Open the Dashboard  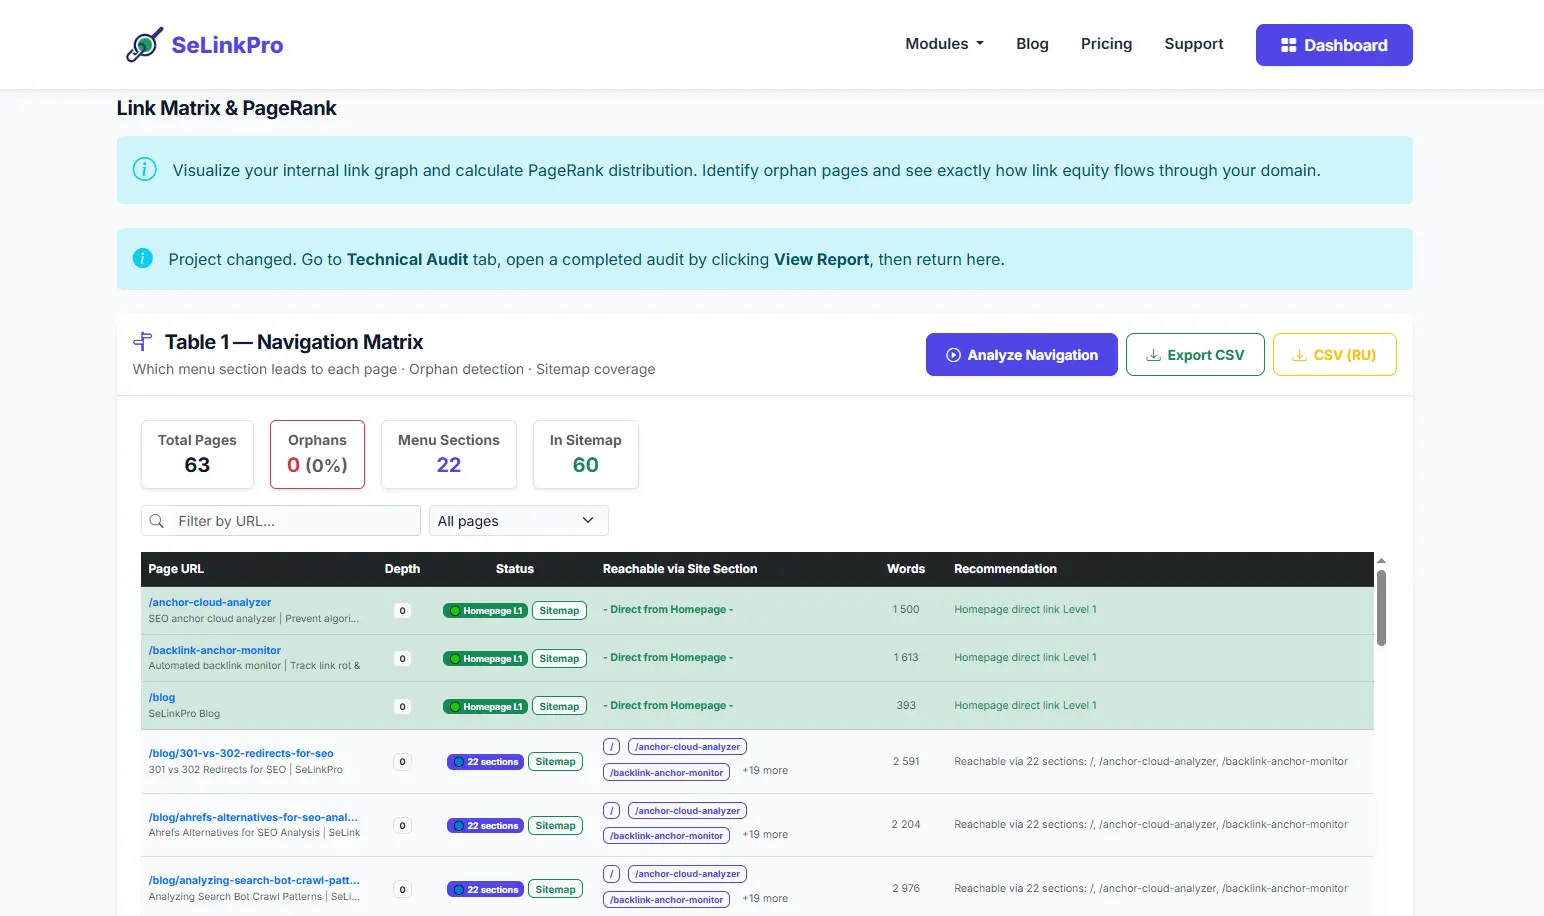coord(1334,45)
